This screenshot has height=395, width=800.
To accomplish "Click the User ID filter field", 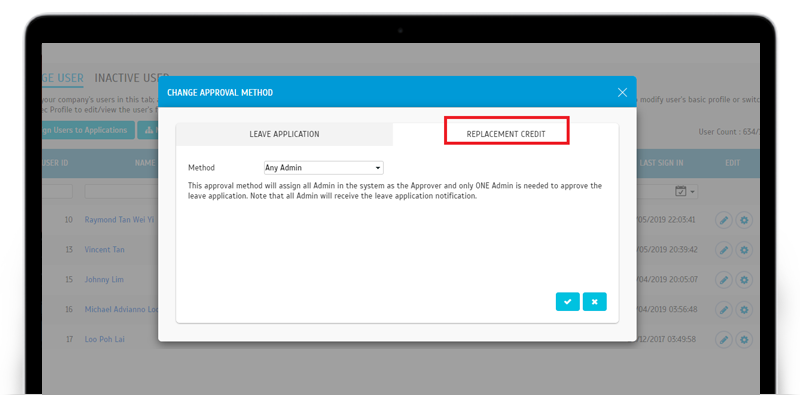I will pos(57,192).
